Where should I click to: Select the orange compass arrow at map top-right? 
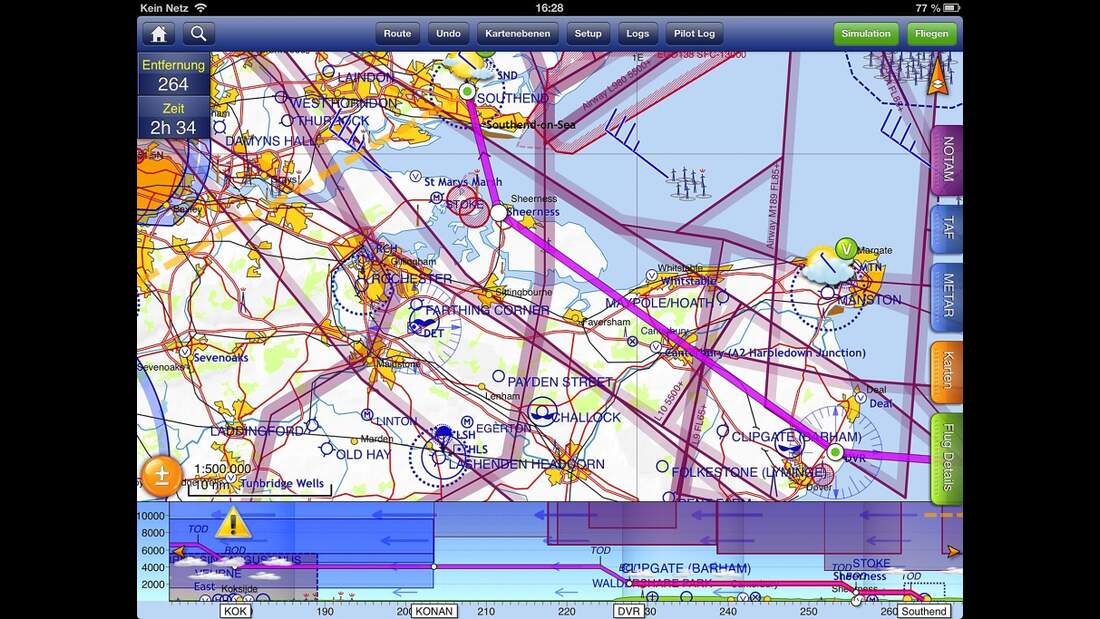(936, 78)
